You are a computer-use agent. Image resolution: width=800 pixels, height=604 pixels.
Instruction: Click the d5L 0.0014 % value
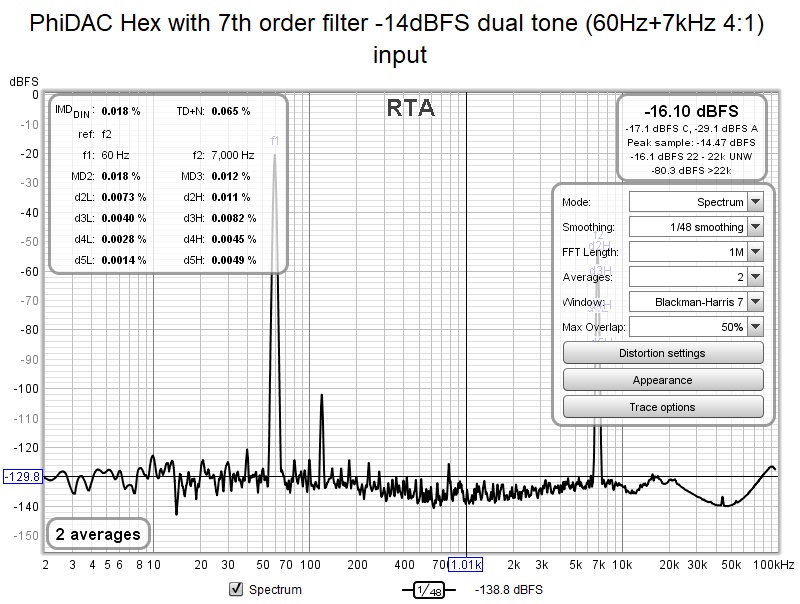[x=123, y=260]
